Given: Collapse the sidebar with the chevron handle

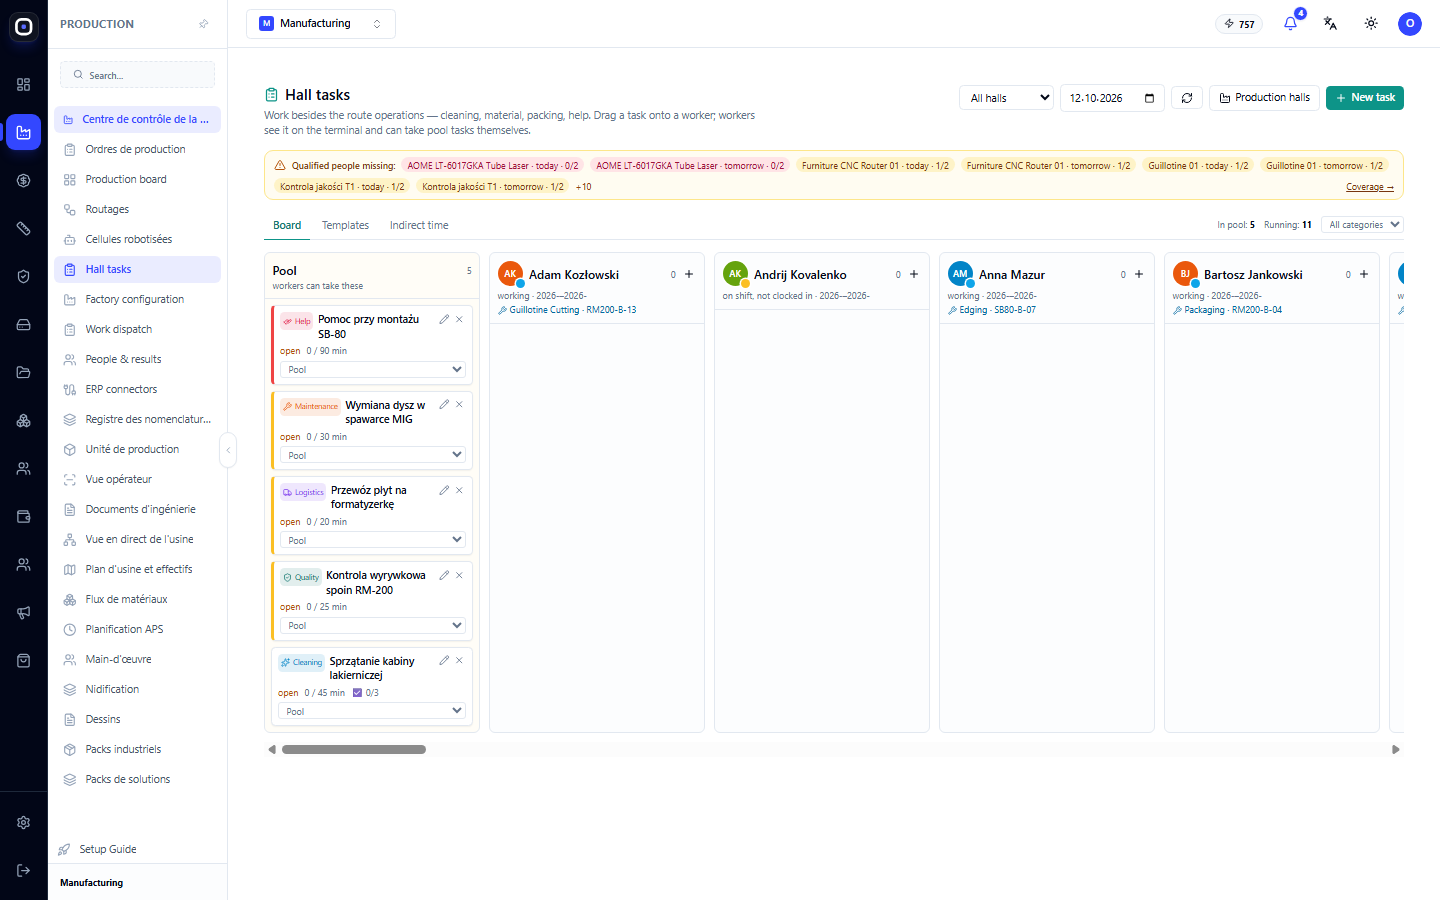Looking at the screenshot, I should [x=228, y=450].
